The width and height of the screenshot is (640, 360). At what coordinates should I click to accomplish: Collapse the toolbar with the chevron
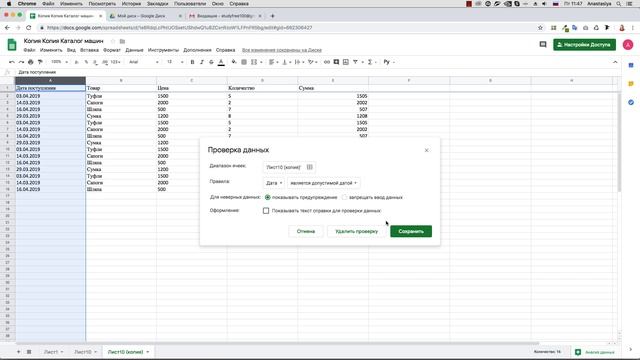point(615,62)
